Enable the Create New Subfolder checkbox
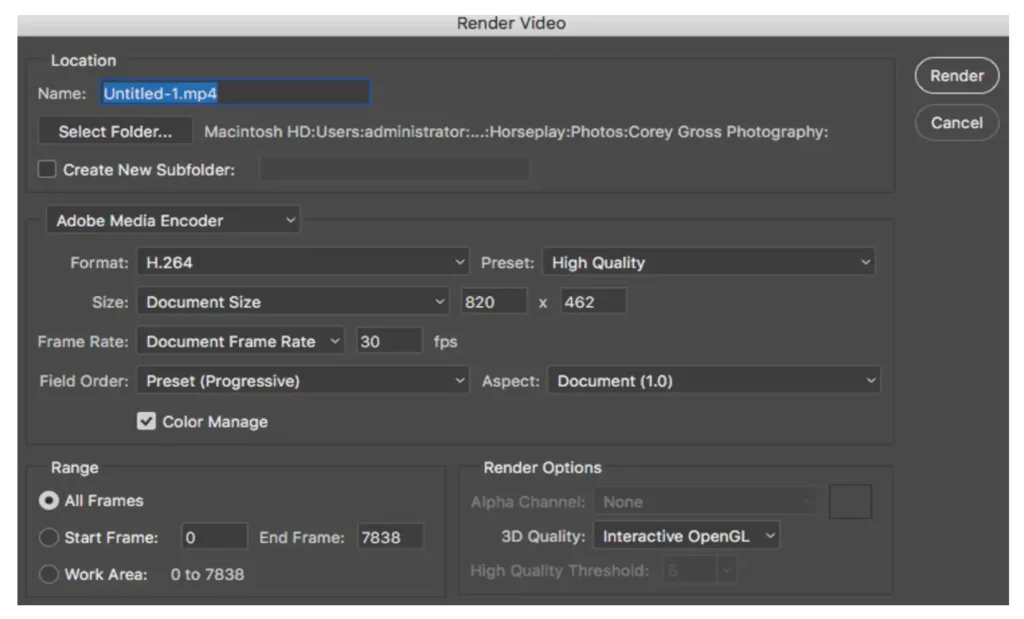 (47, 170)
